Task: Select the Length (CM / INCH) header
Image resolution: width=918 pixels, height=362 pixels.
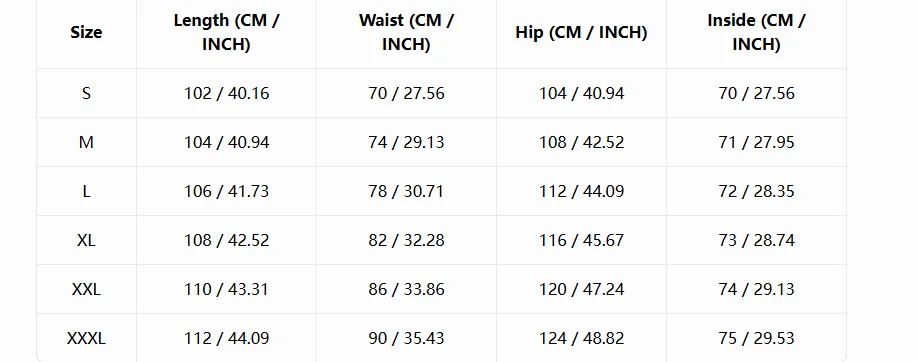Action: 227,32
